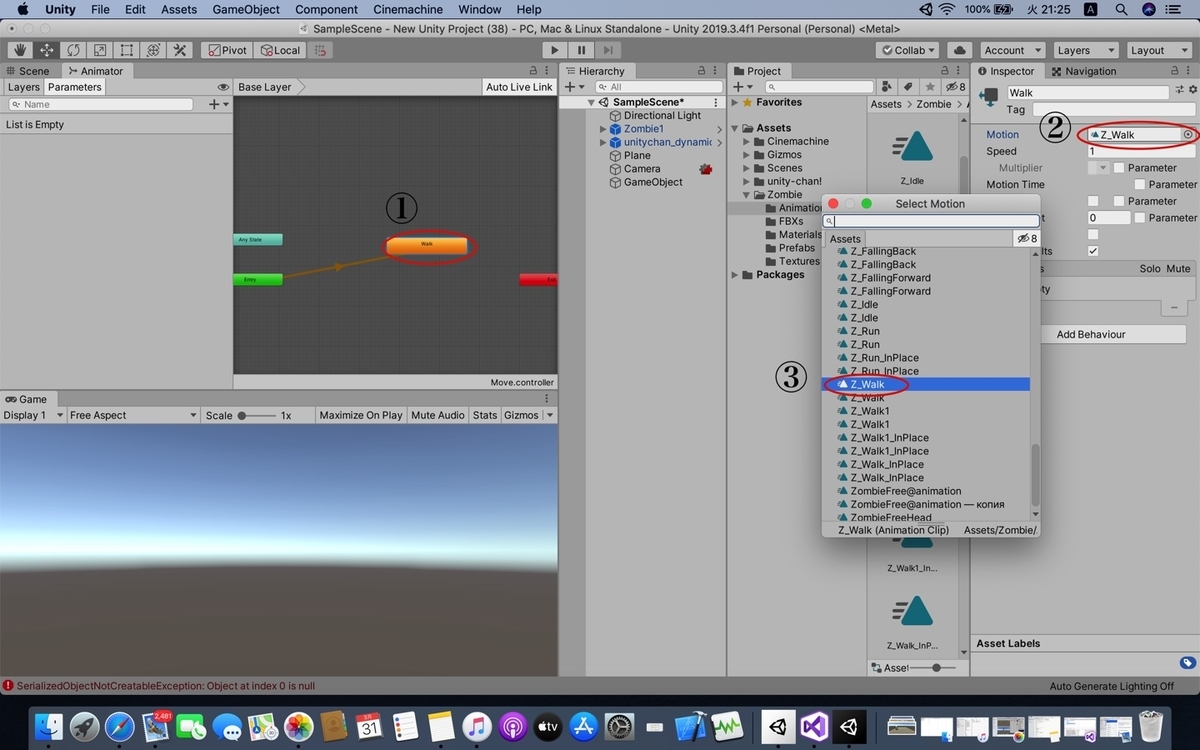
Task: Open add parameter plus dropdown in Animator
Action: coord(218,104)
